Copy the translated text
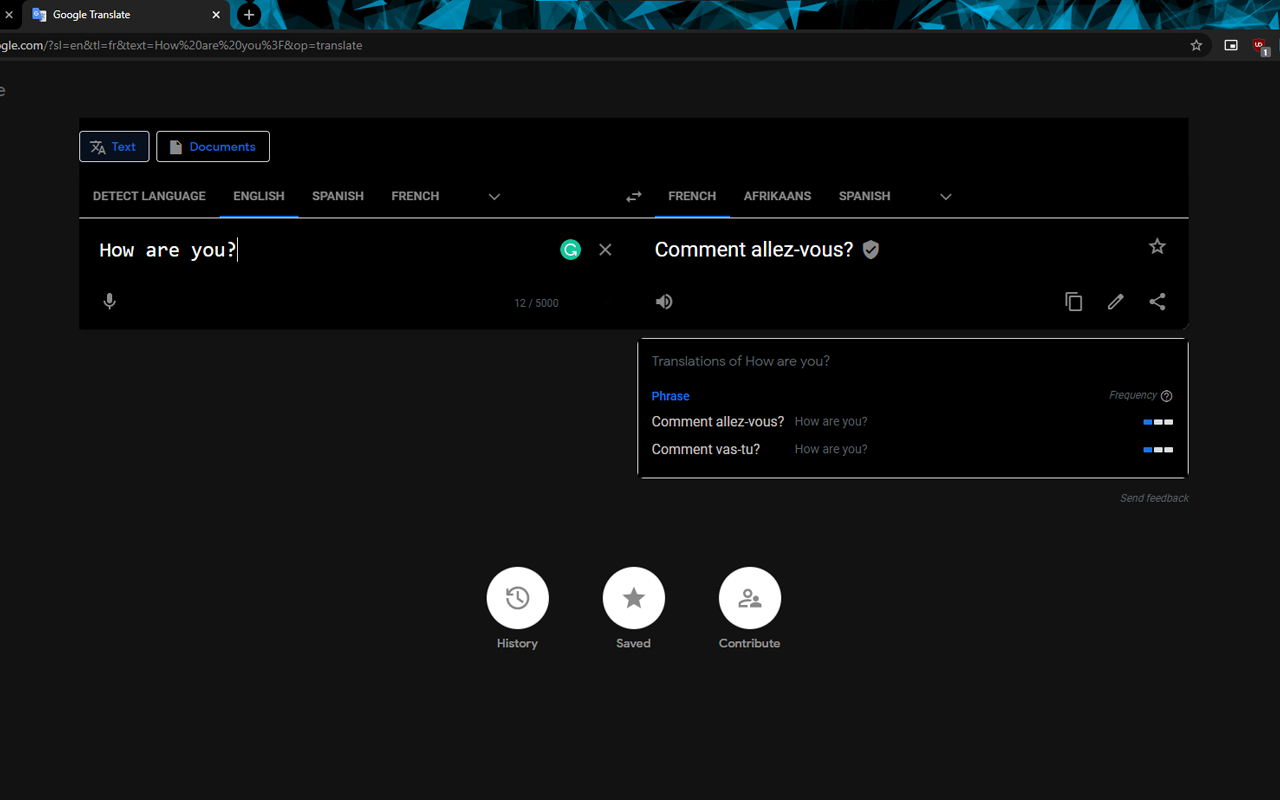The image size is (1280, 800). pos(1073,301)
